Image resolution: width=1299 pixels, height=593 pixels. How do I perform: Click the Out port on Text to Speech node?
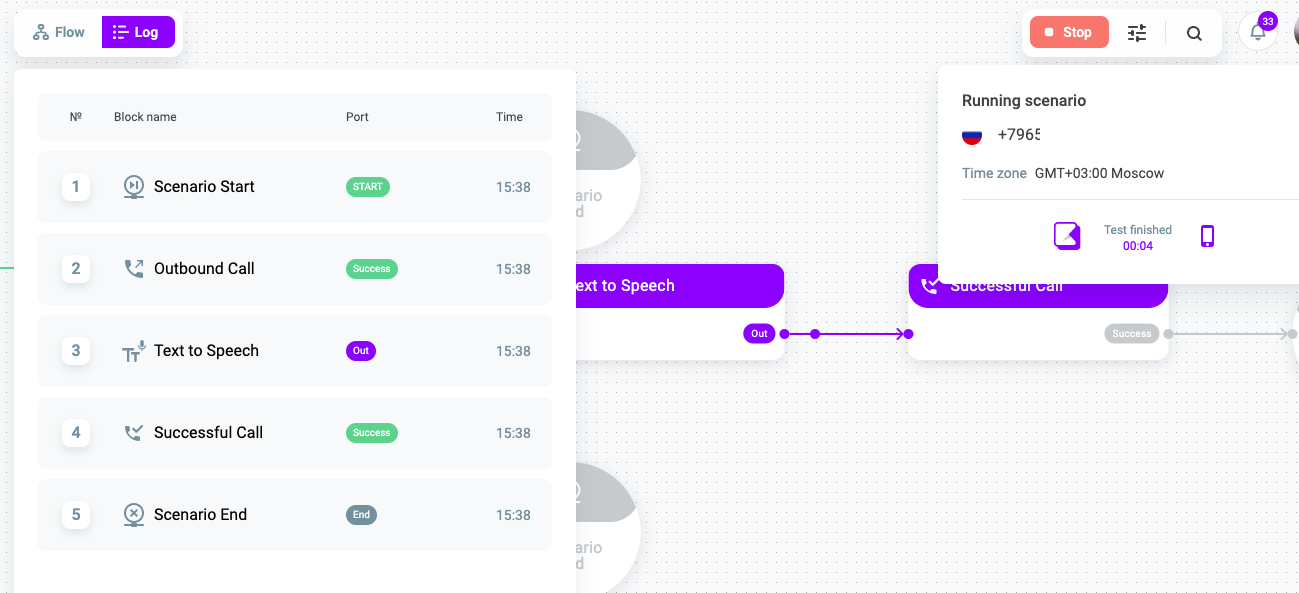pos(759,334)
